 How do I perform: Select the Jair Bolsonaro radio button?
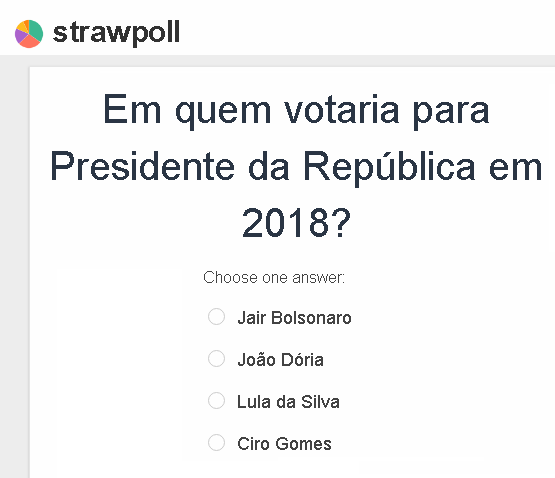point(216,317)
